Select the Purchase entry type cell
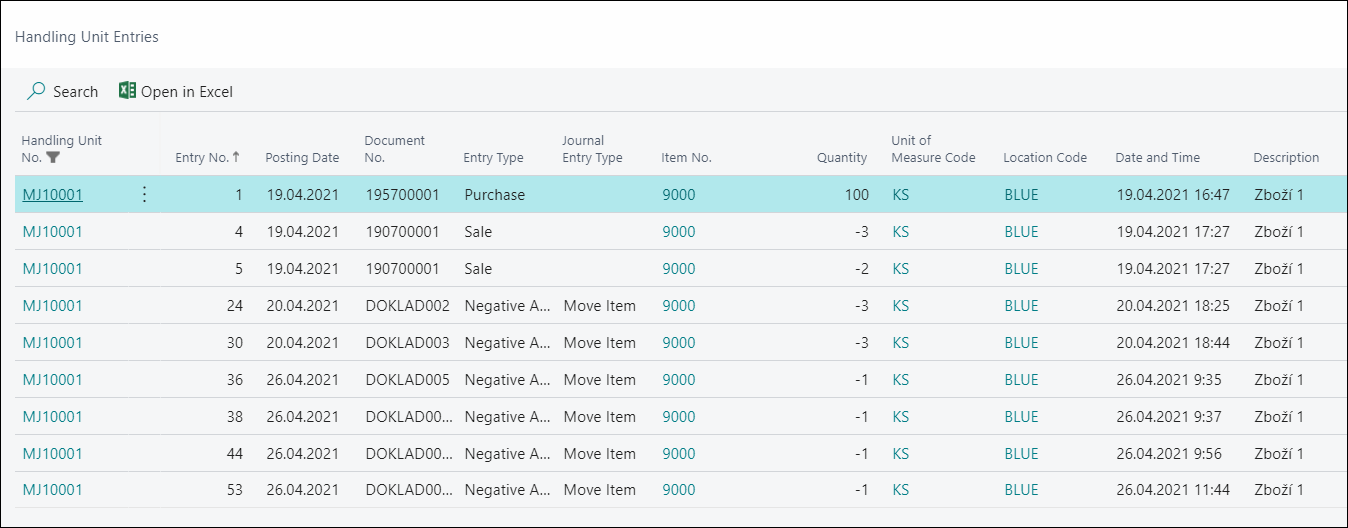 pos(495,195)
